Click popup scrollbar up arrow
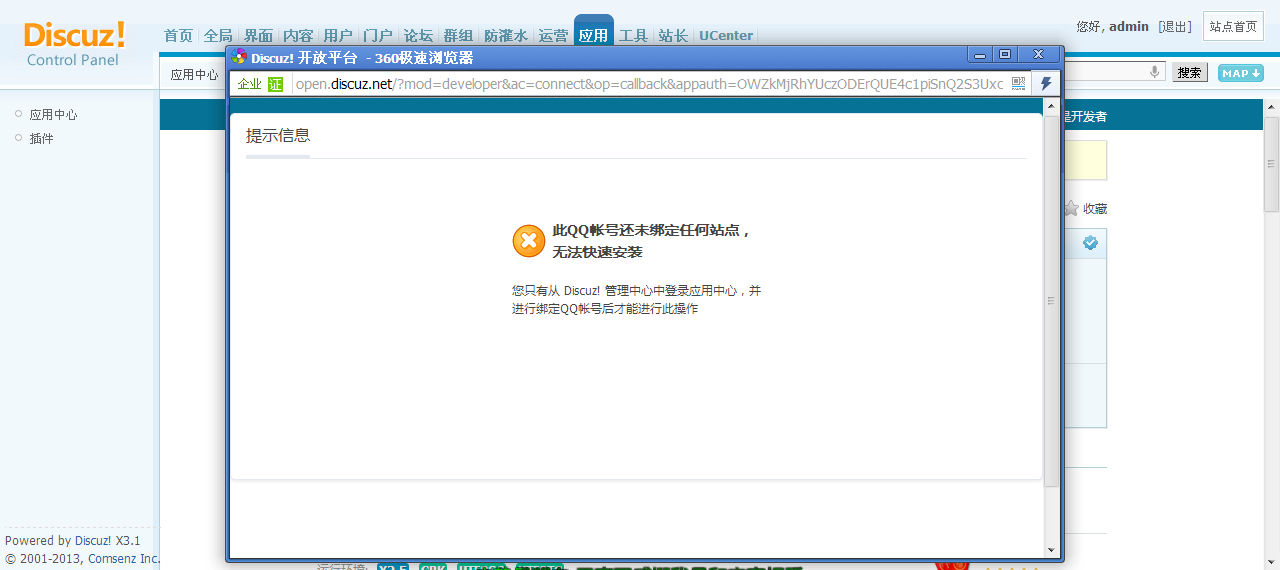This screenshot has width=1280, height=570. pyautogui.click(x=1051, y=105)
